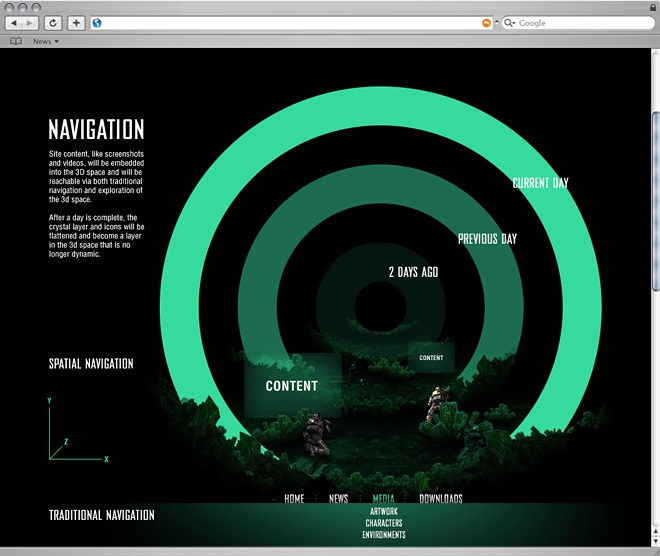This screenshot has height=556, width=660.
Task: Click the orange RSS feed icon
Action: pos(487,22)
